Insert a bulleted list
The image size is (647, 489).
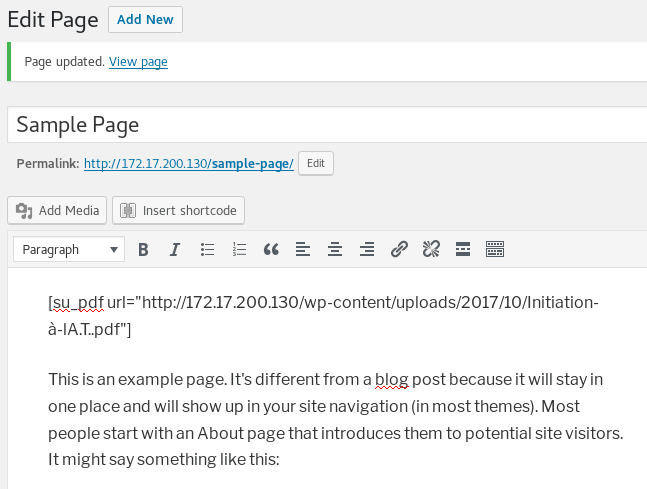[x=207, y=249]
